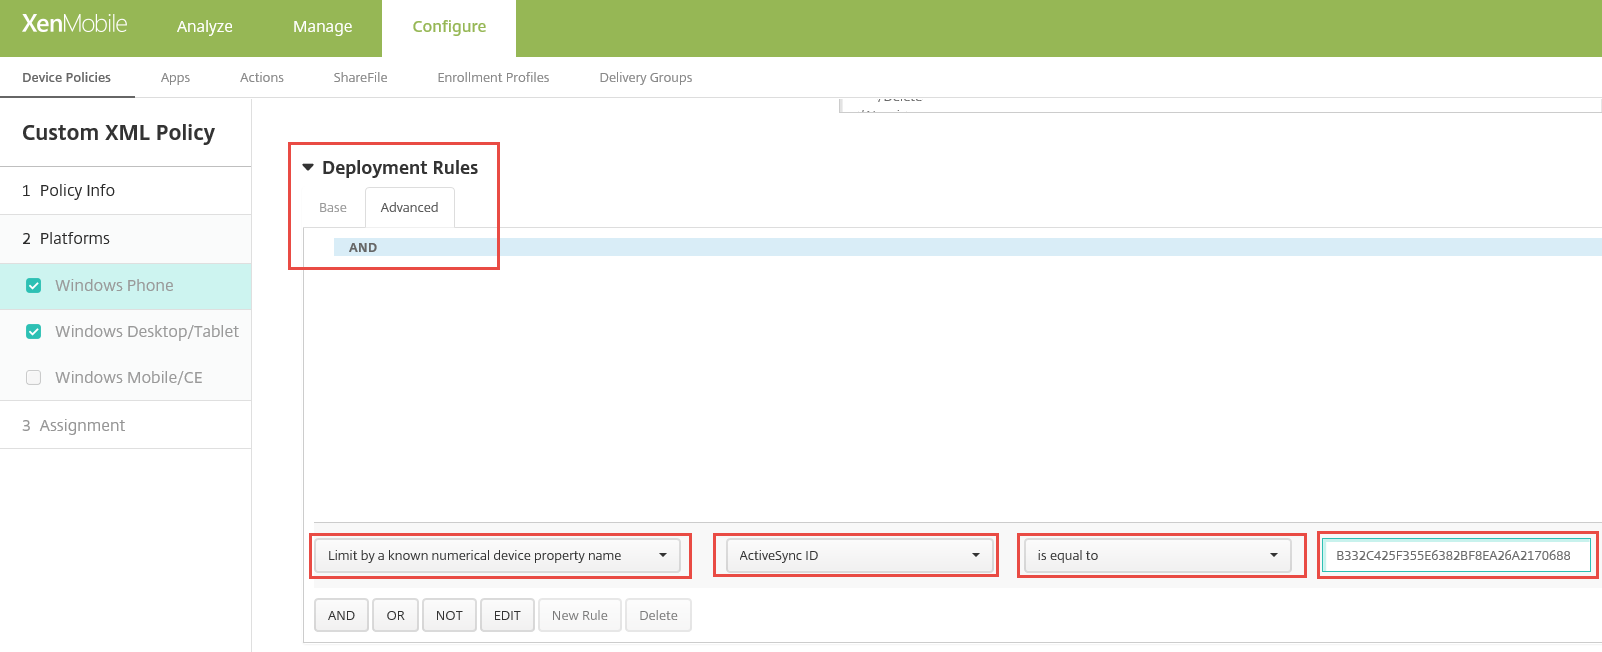
Task: Collapse the Deployment Rules section
Action: pos(308,168)
